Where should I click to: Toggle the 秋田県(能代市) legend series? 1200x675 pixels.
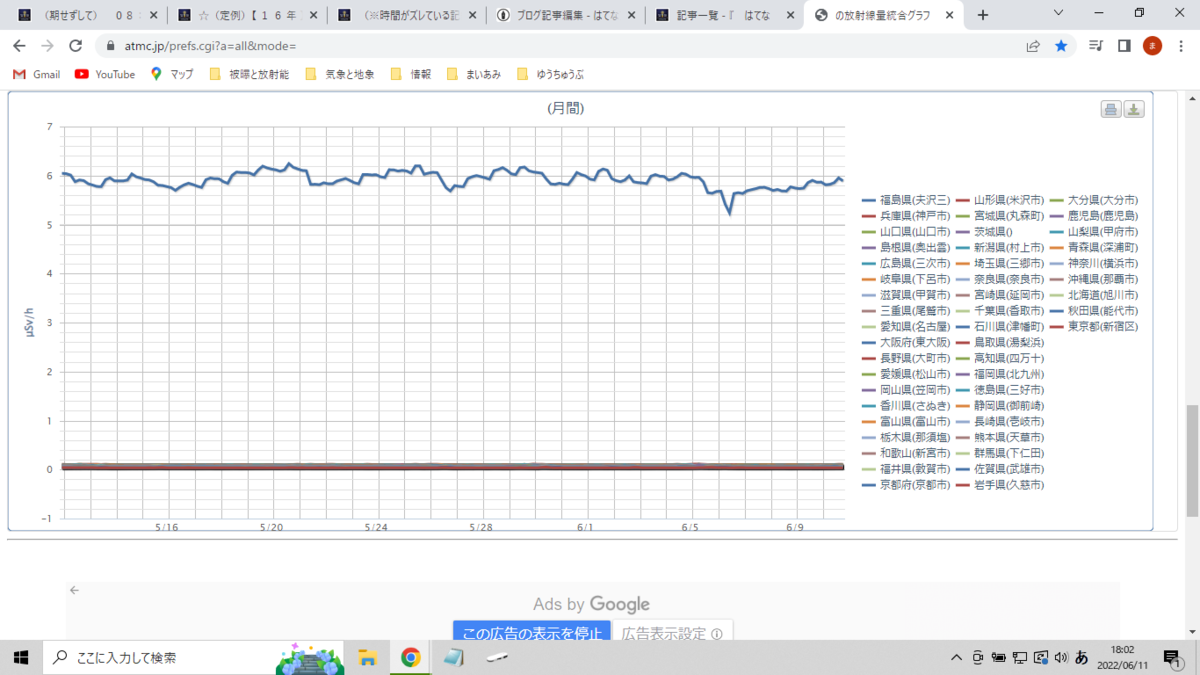click(1094, 310)
